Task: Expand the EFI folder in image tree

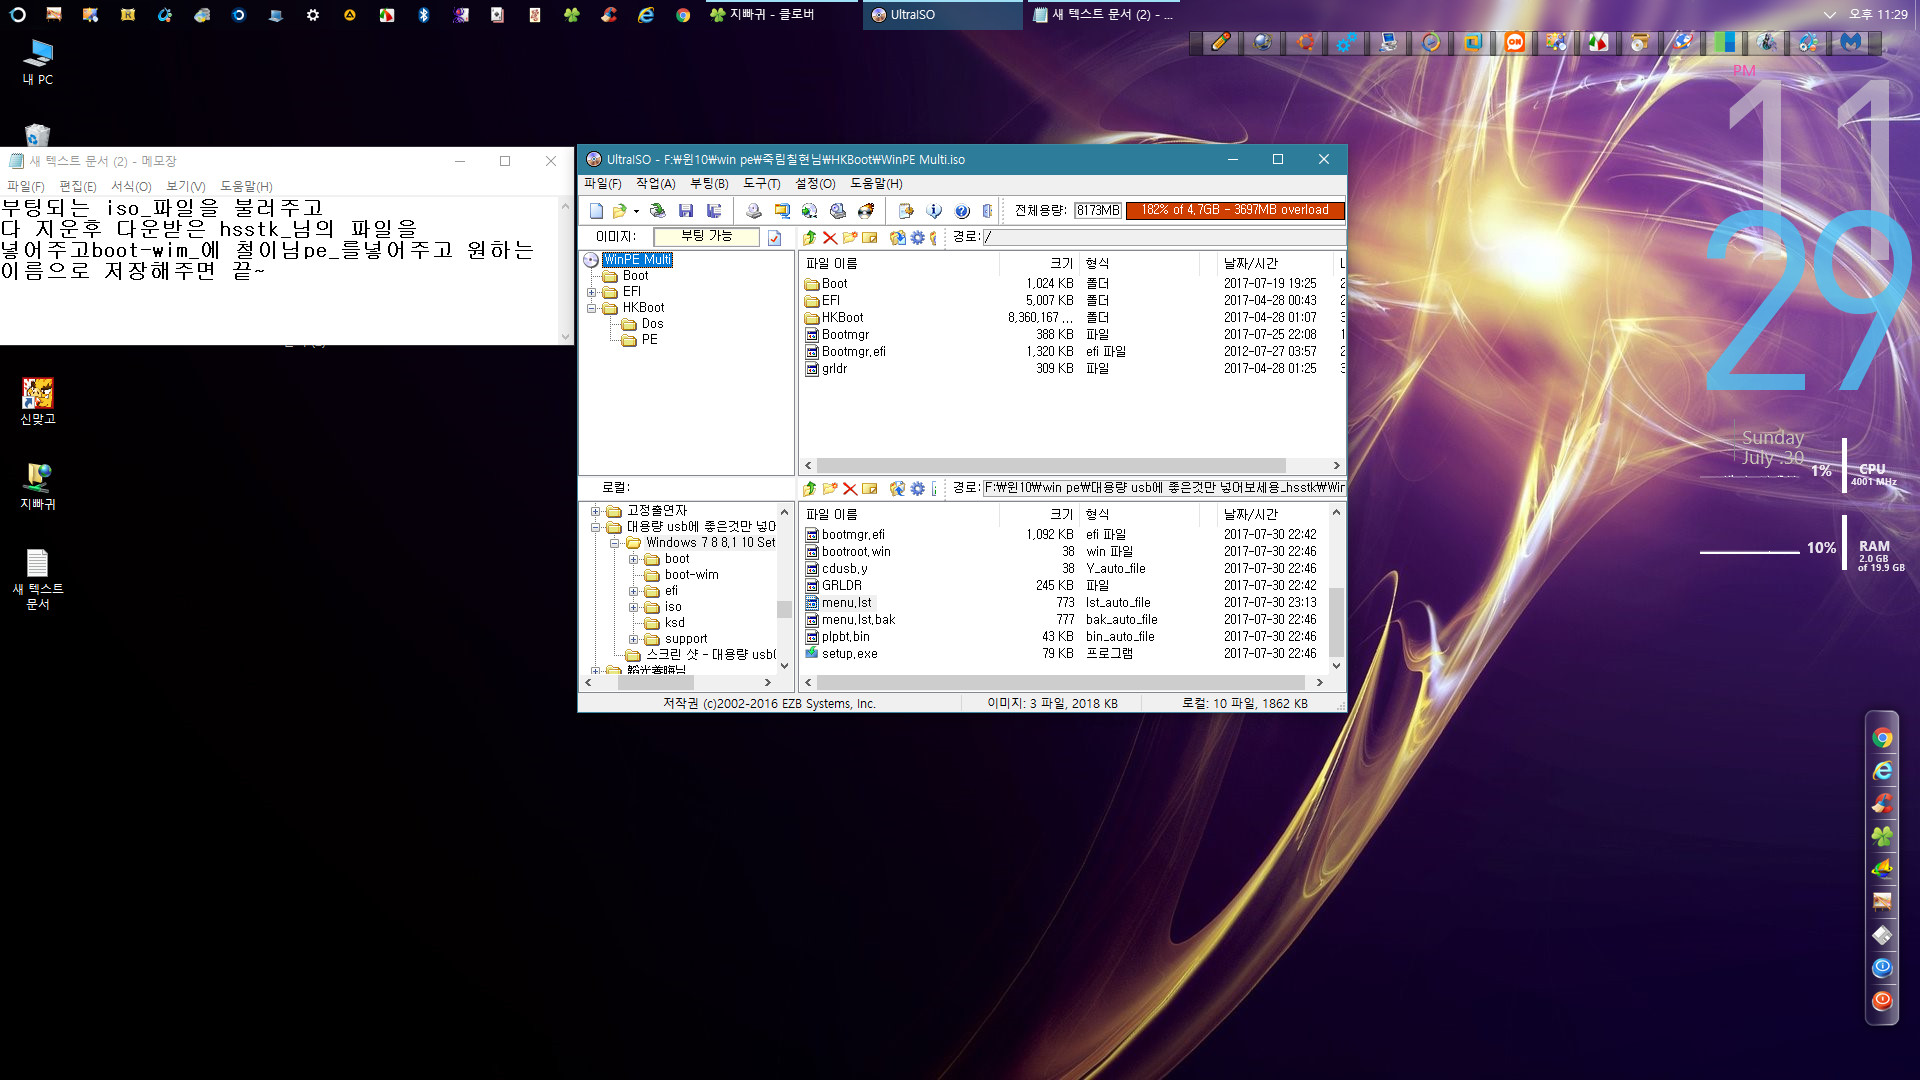Action: (x=591, y=292)
